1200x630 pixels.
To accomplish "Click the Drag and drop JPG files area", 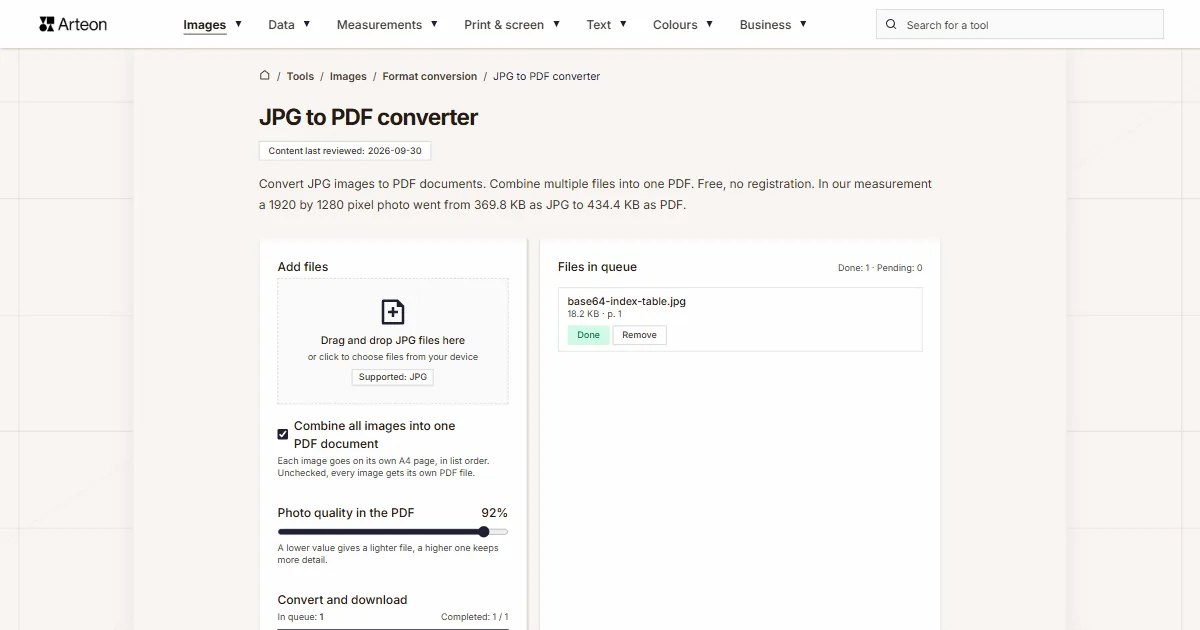I will tap(393, 341).
